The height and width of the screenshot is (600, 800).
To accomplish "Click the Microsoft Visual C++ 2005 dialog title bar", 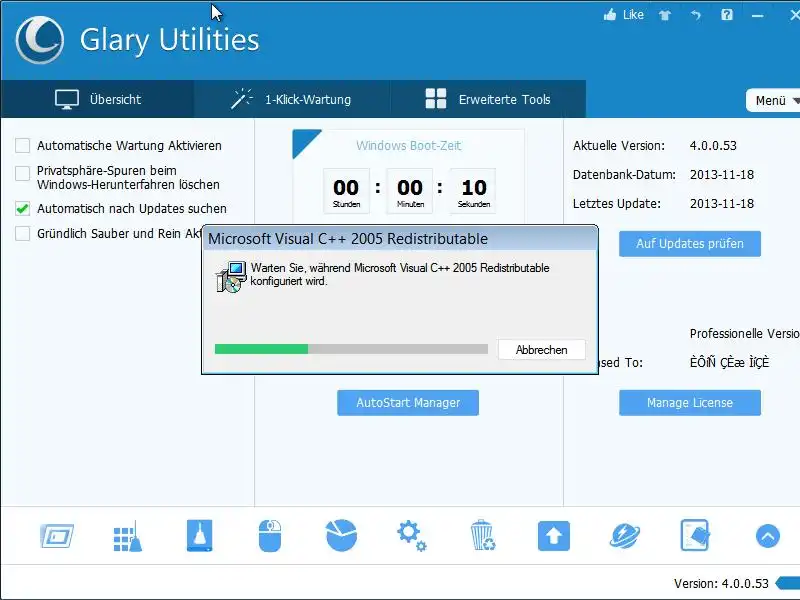I will coord(399,239).
